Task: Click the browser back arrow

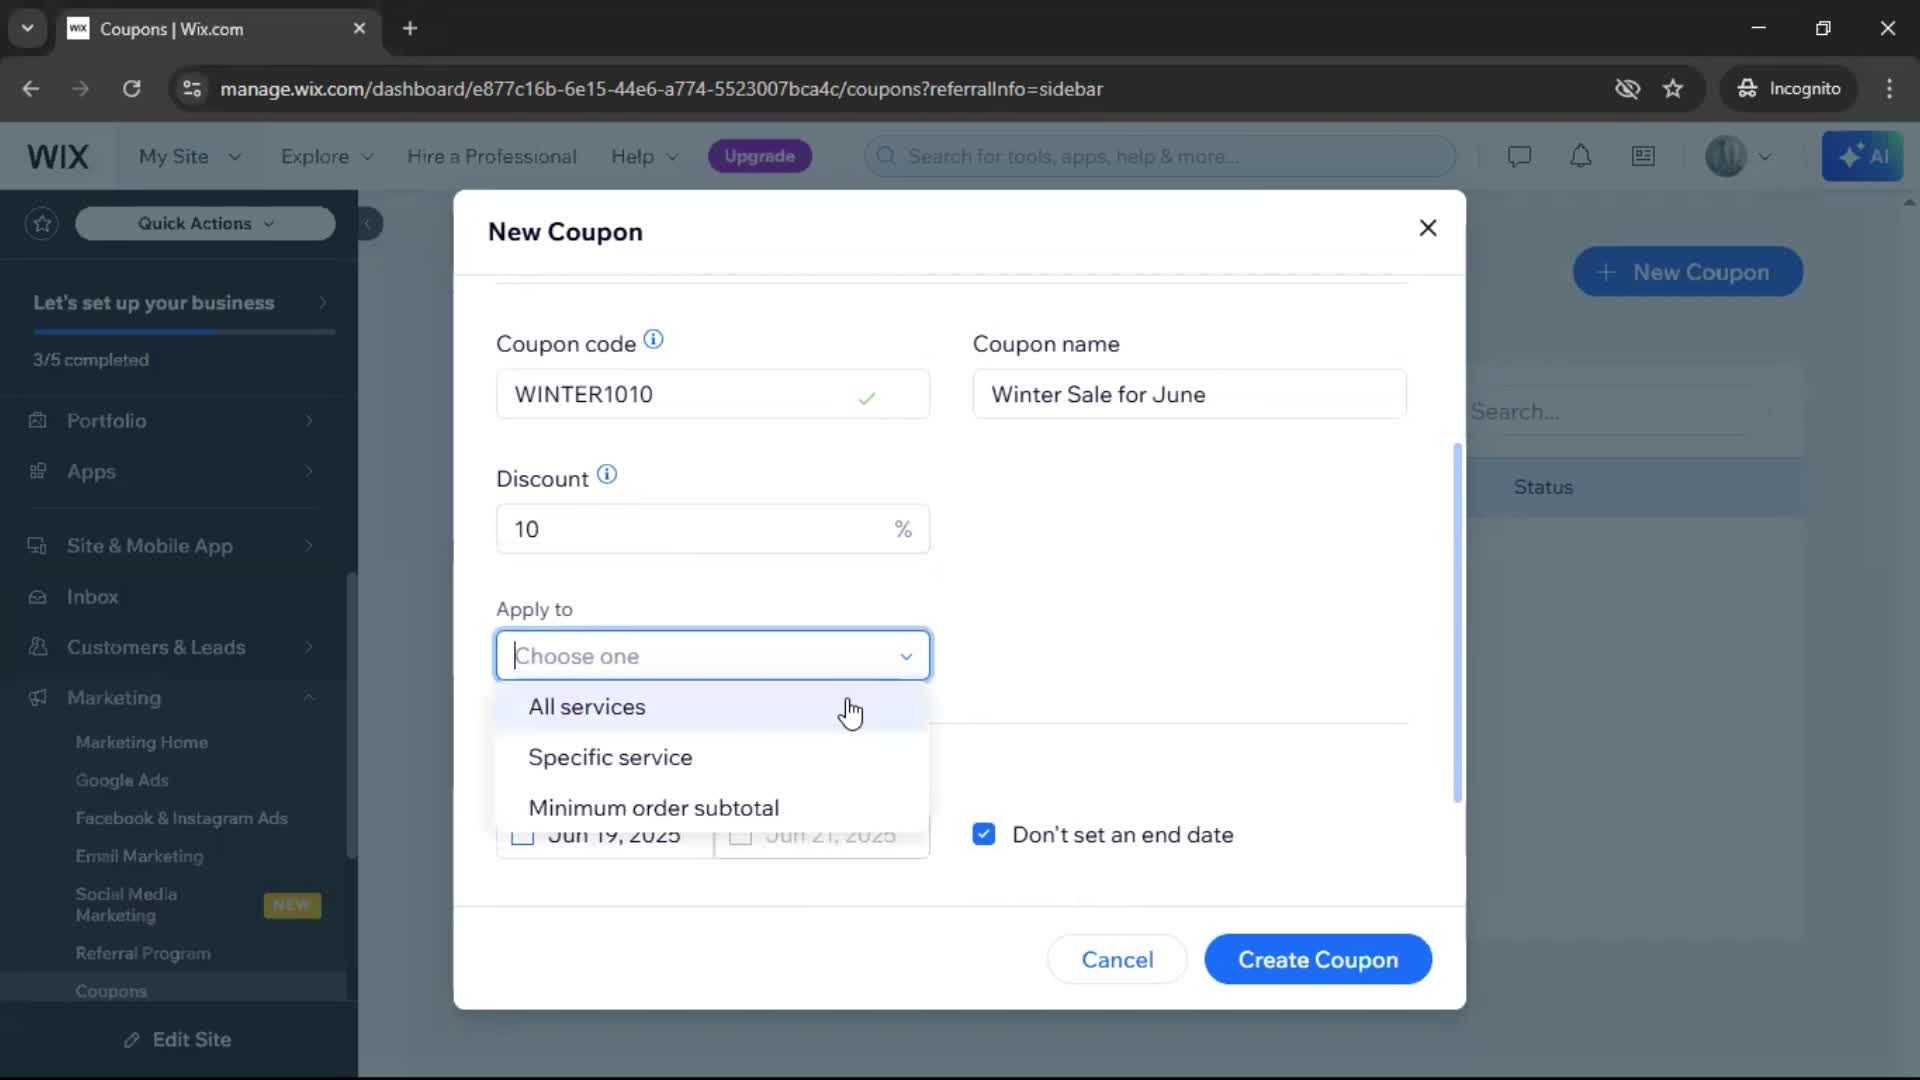Action: tap(31, 89)
